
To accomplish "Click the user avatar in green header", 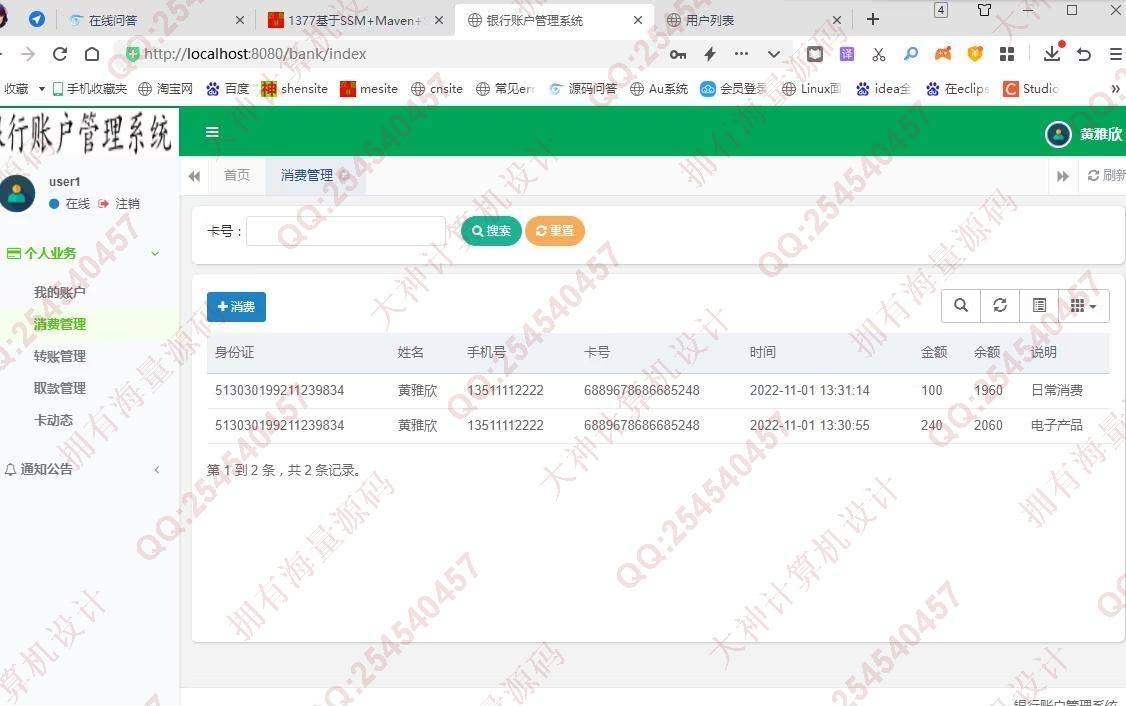I will (1058, 134).
